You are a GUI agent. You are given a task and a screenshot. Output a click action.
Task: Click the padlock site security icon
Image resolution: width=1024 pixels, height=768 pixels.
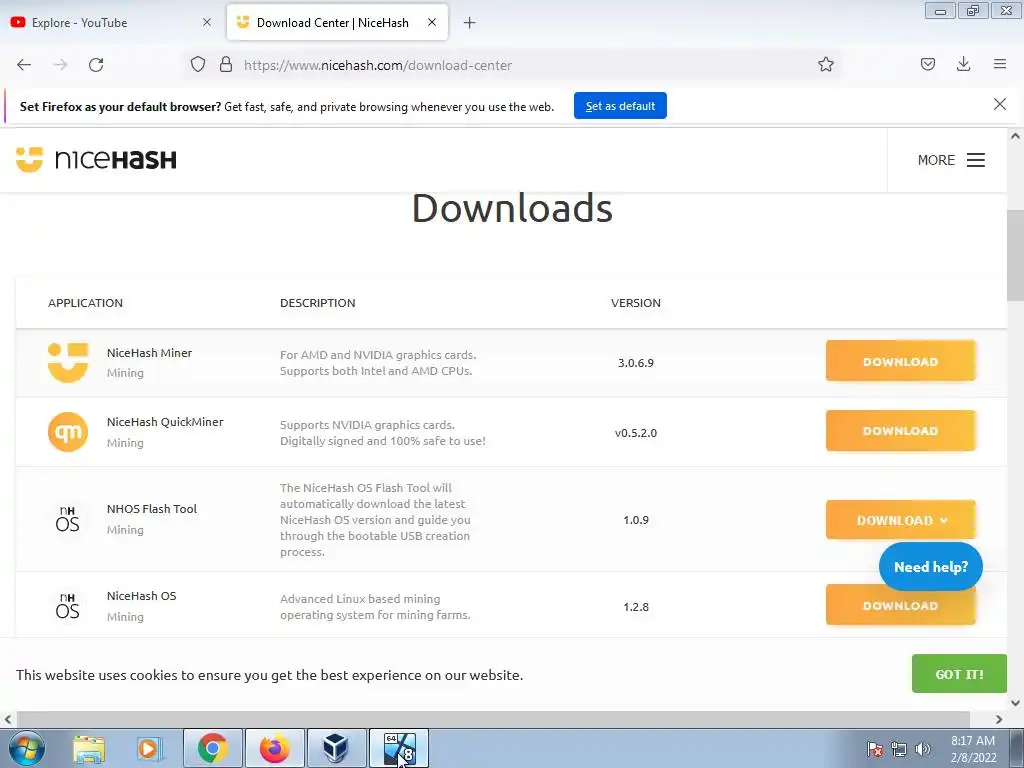[x=226, y=65]
